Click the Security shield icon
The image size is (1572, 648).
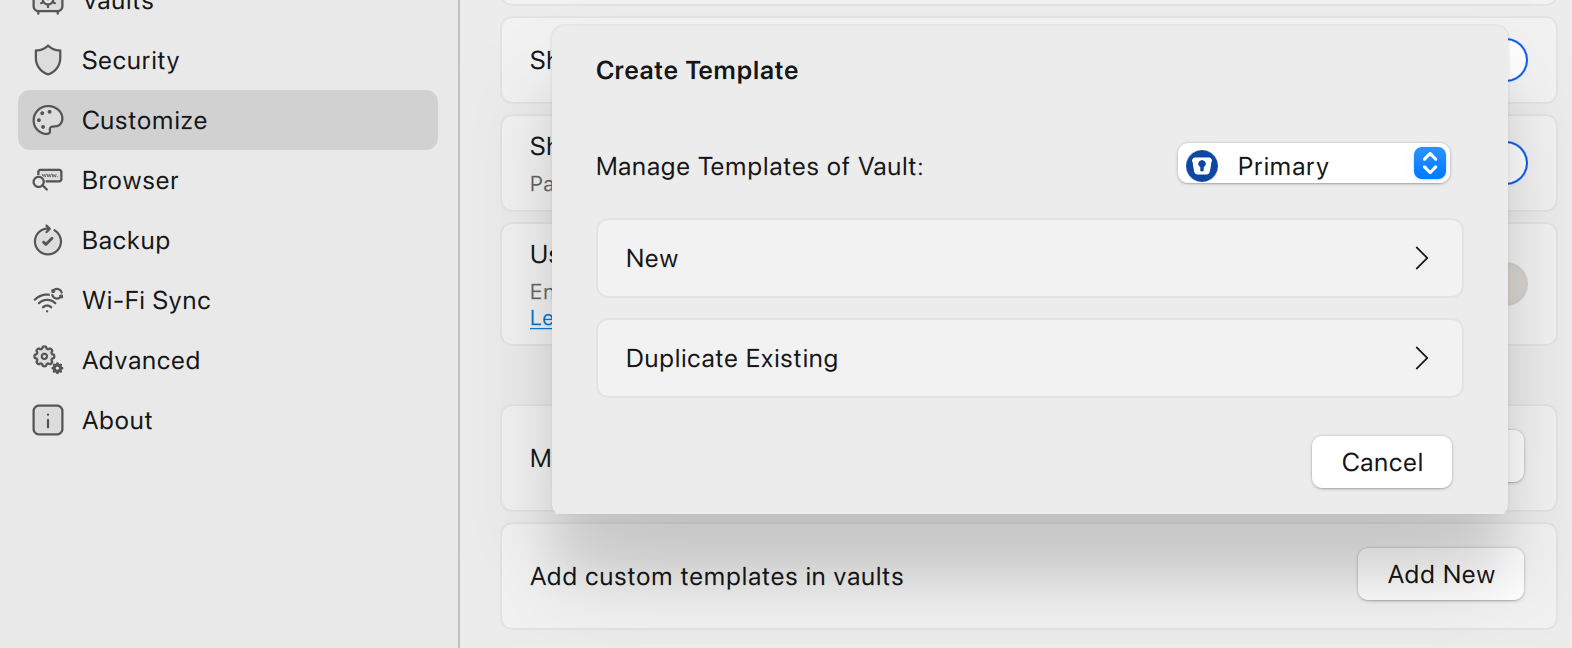pyautogui.click(x=48, y=60)
